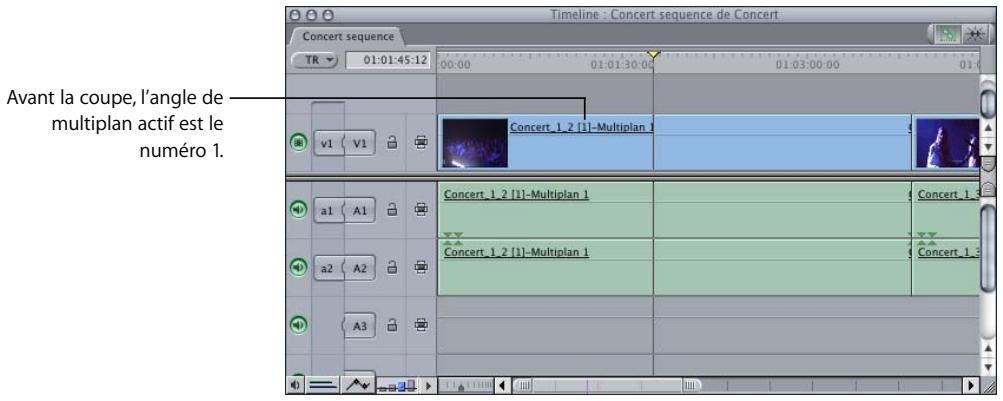Open the Concert sequence tab
1003x401 pixels.
[x=348, y=36]
